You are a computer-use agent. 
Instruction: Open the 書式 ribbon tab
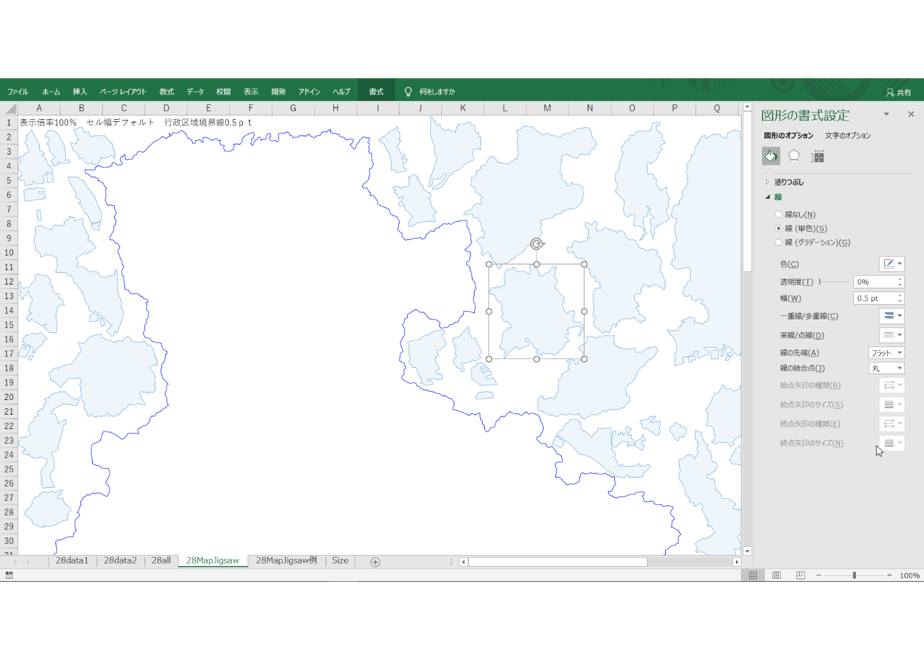(376, 91)
